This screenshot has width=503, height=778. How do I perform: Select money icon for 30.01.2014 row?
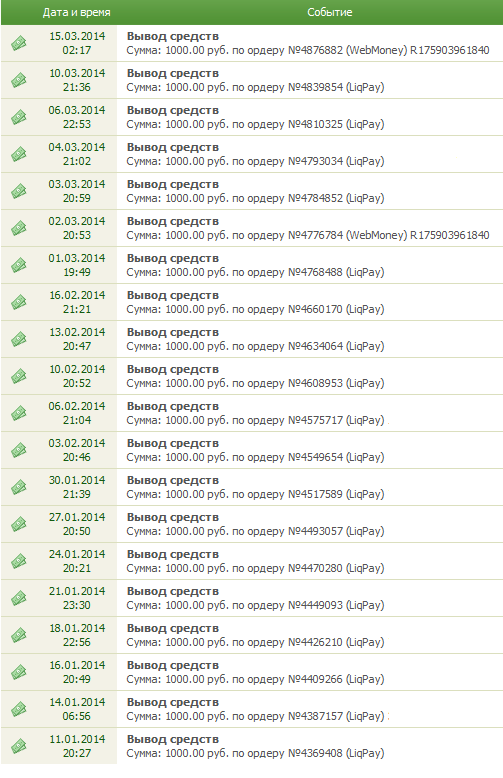19,487
